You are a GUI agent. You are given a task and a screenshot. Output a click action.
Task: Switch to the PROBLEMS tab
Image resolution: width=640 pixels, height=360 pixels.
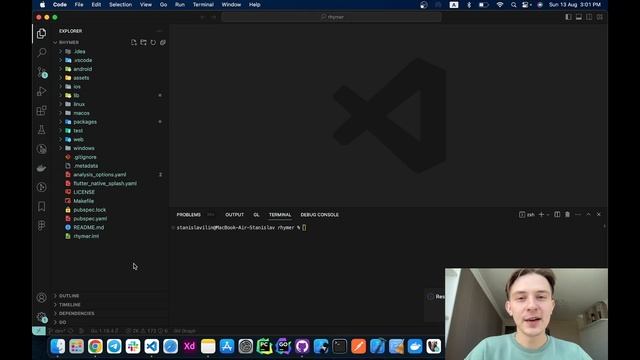click(189, 215)
